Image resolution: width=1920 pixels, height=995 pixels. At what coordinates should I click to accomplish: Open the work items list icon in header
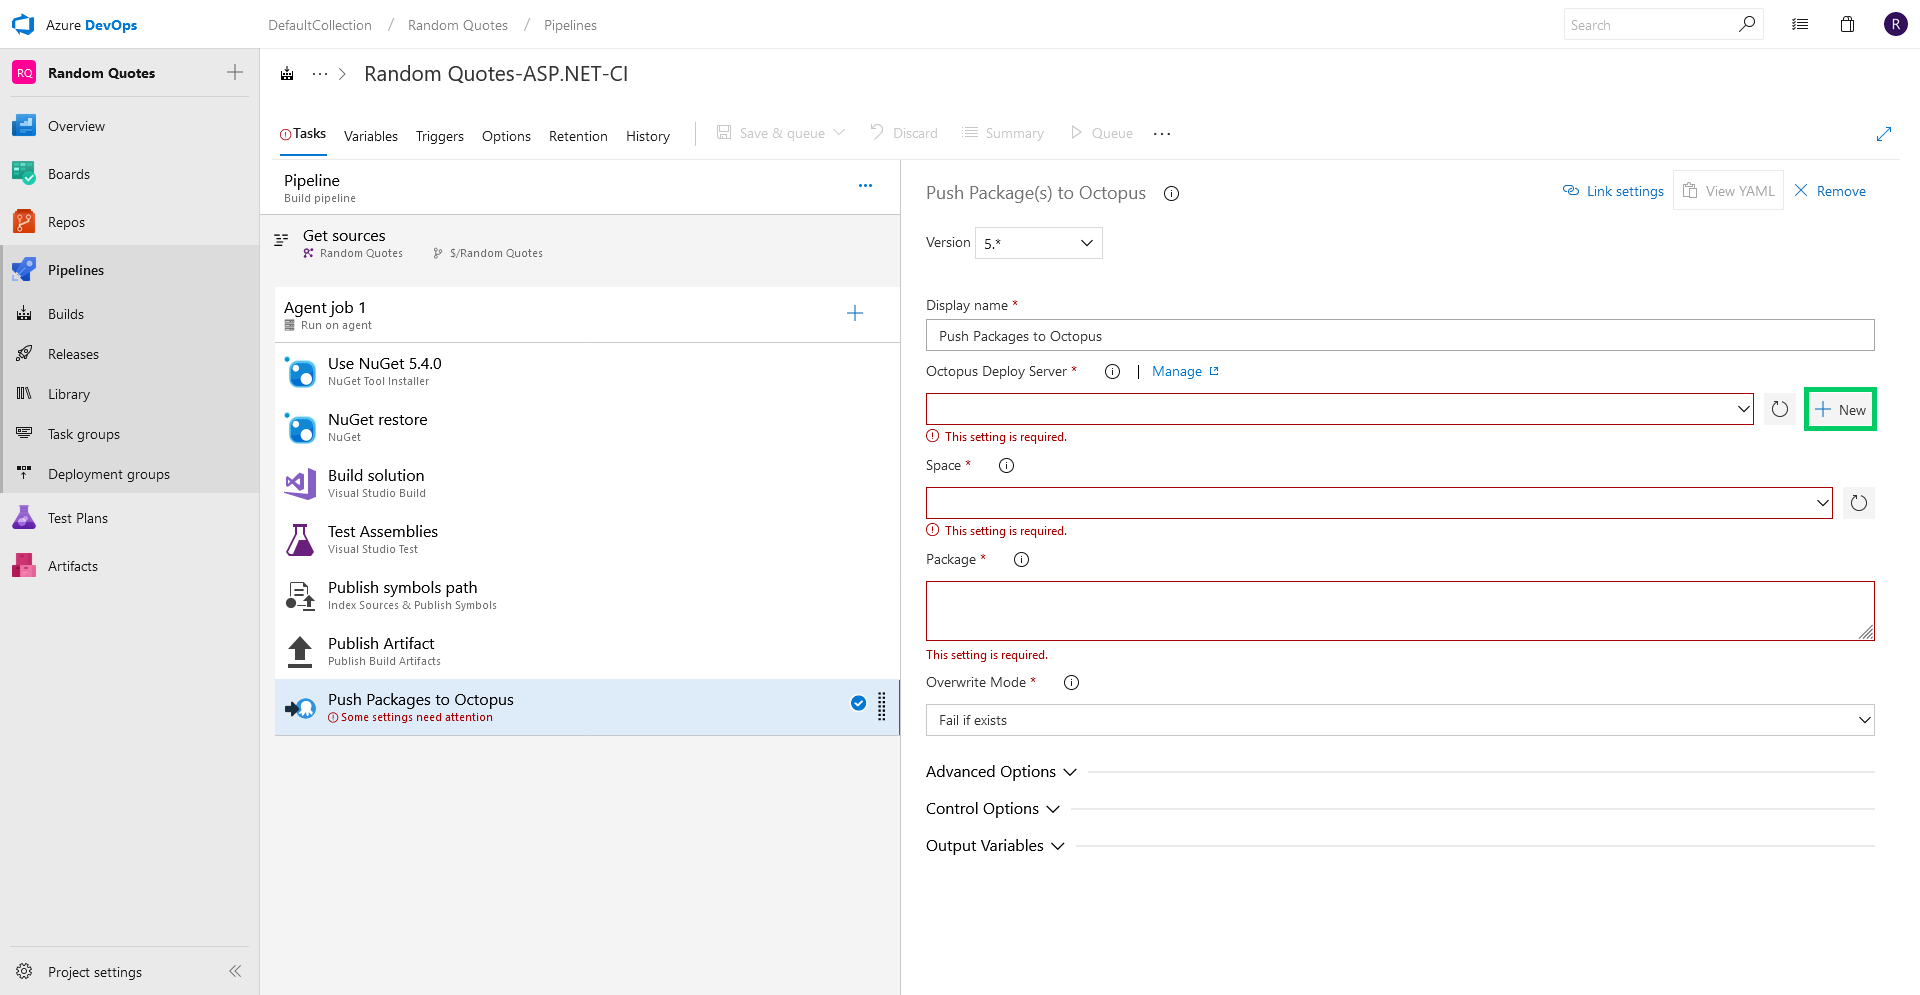[1800, 25]
